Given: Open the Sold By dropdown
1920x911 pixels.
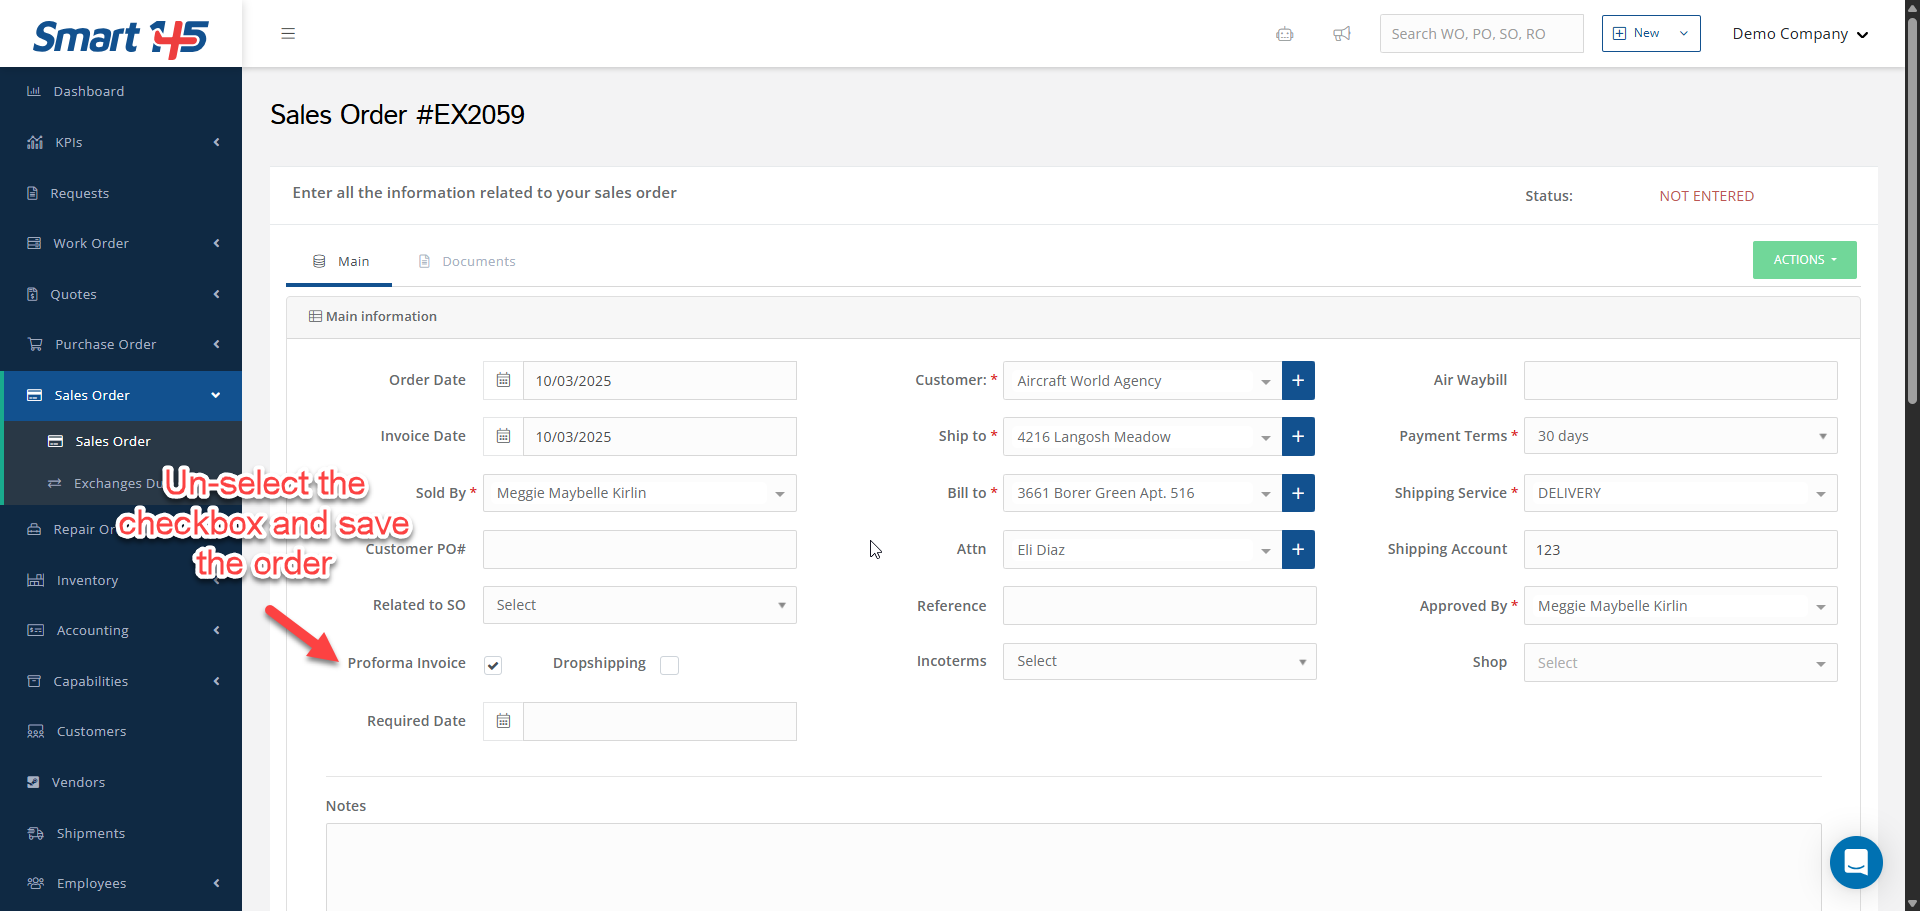Looking at the screenshot, I should [x=639, y=494].
